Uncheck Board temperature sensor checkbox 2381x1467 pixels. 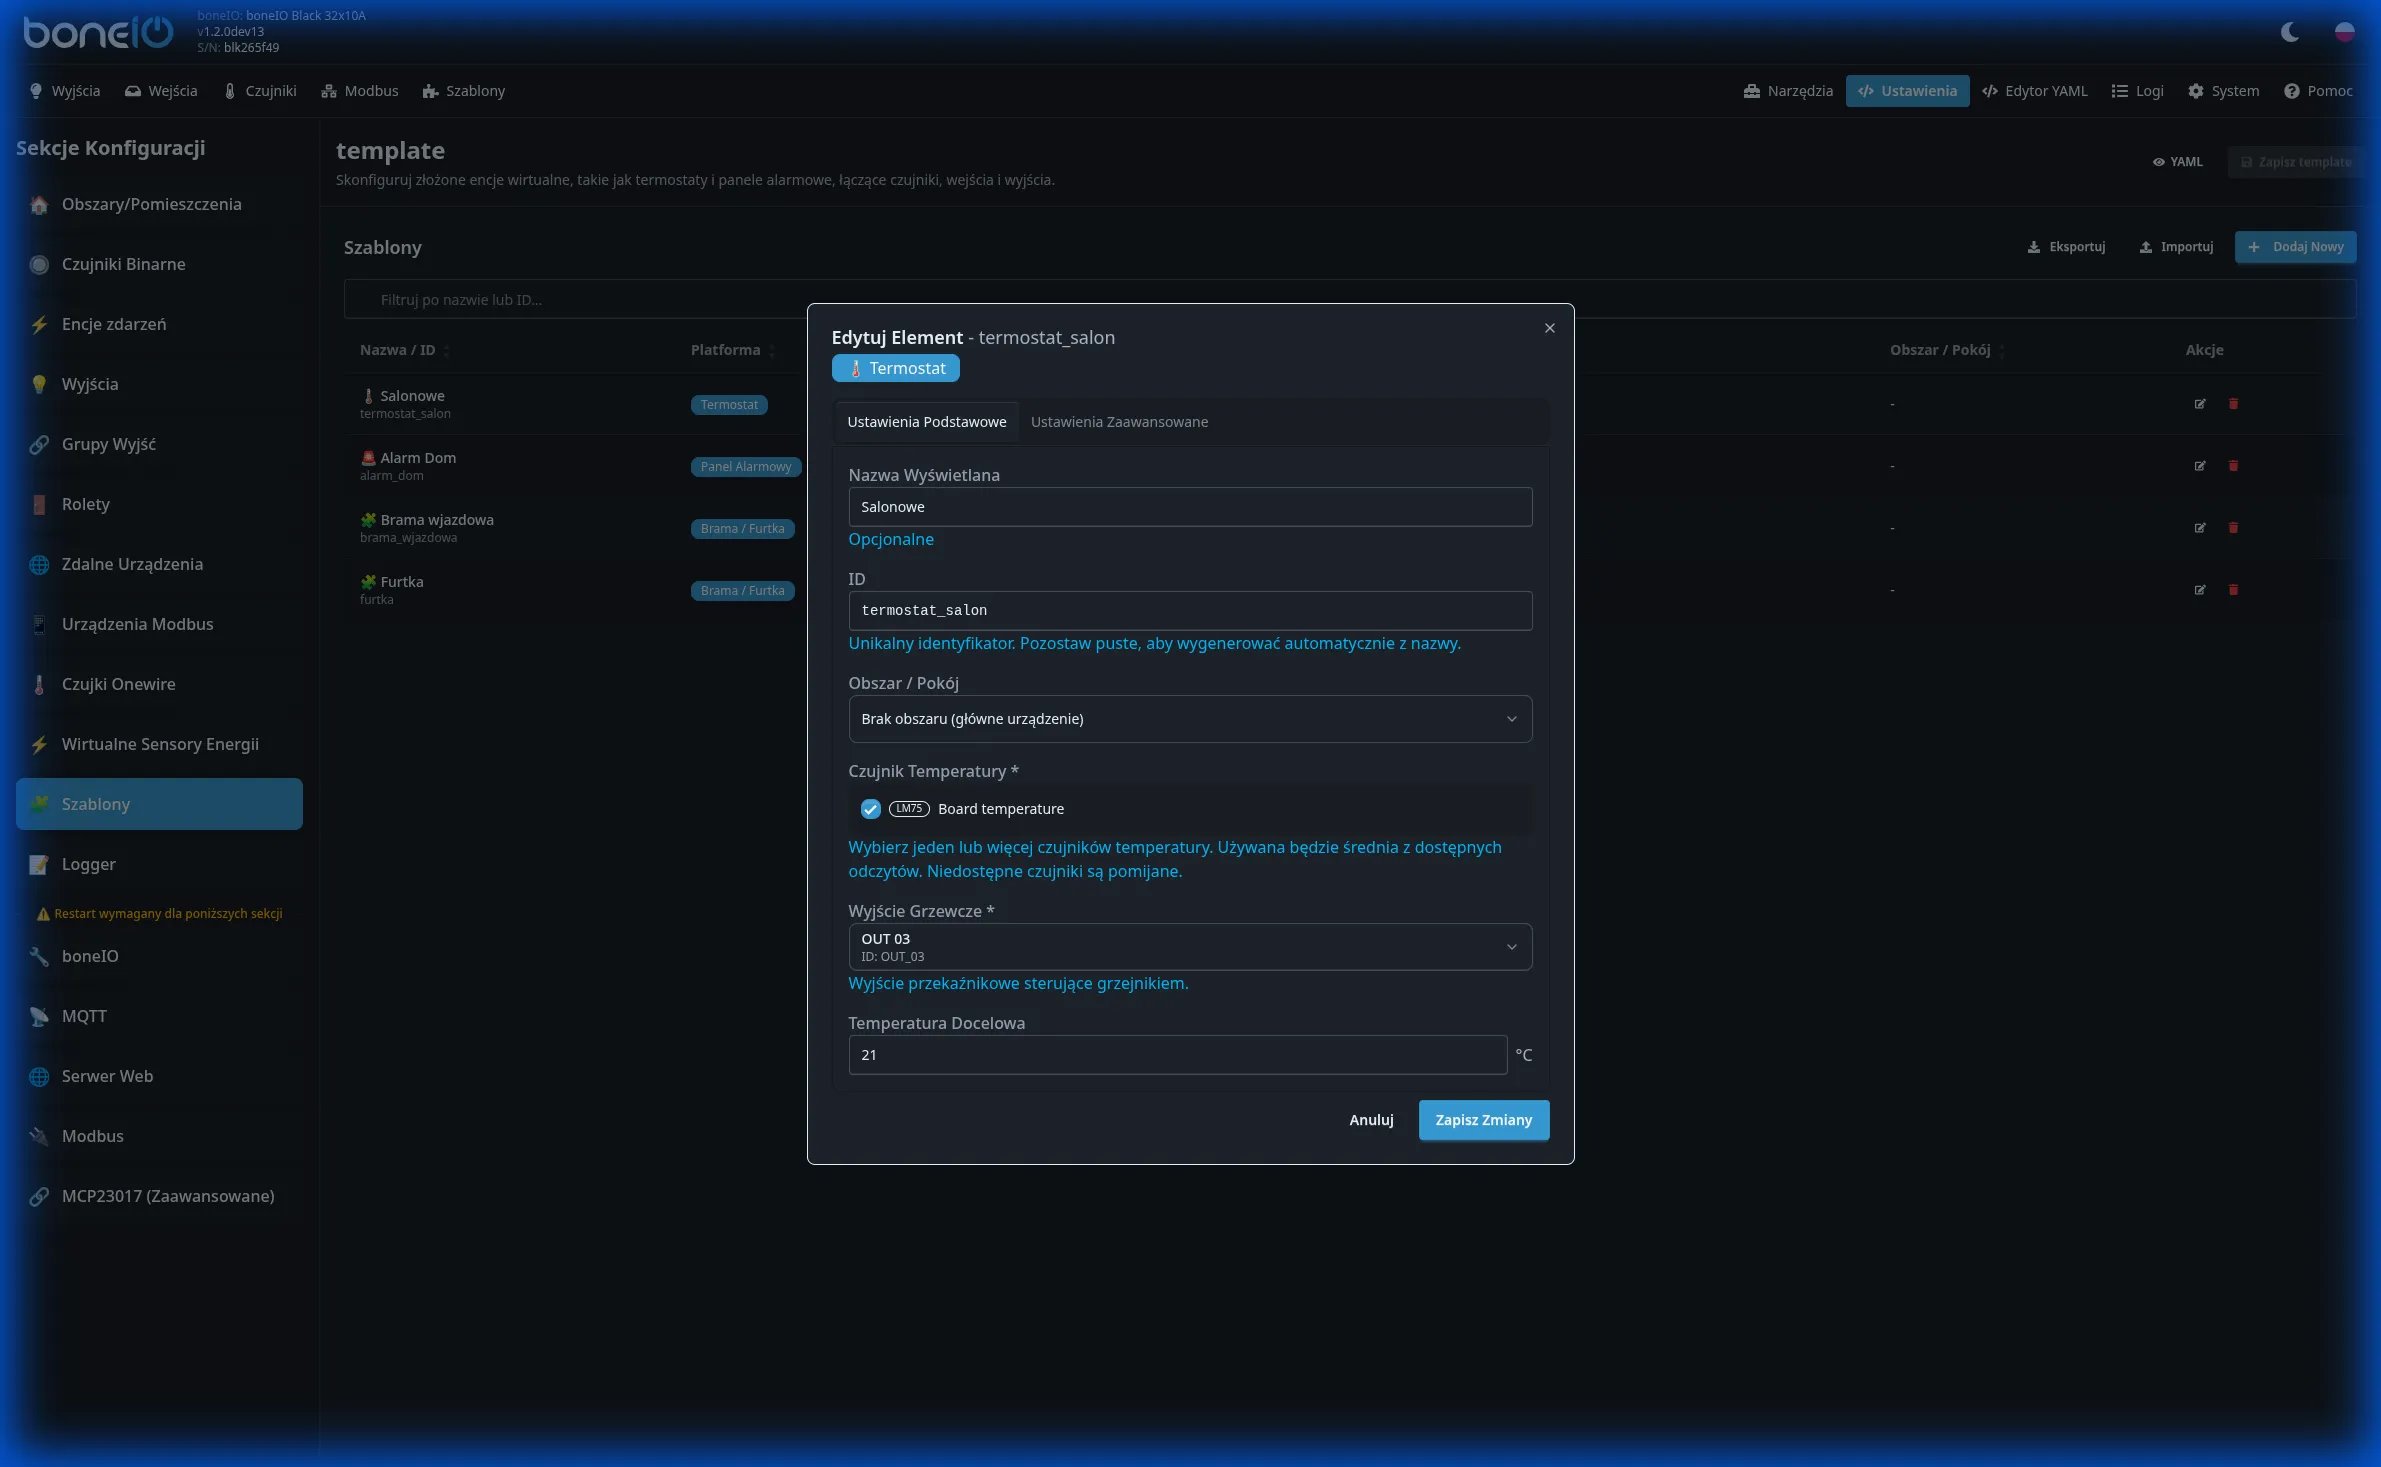[870, 809]
